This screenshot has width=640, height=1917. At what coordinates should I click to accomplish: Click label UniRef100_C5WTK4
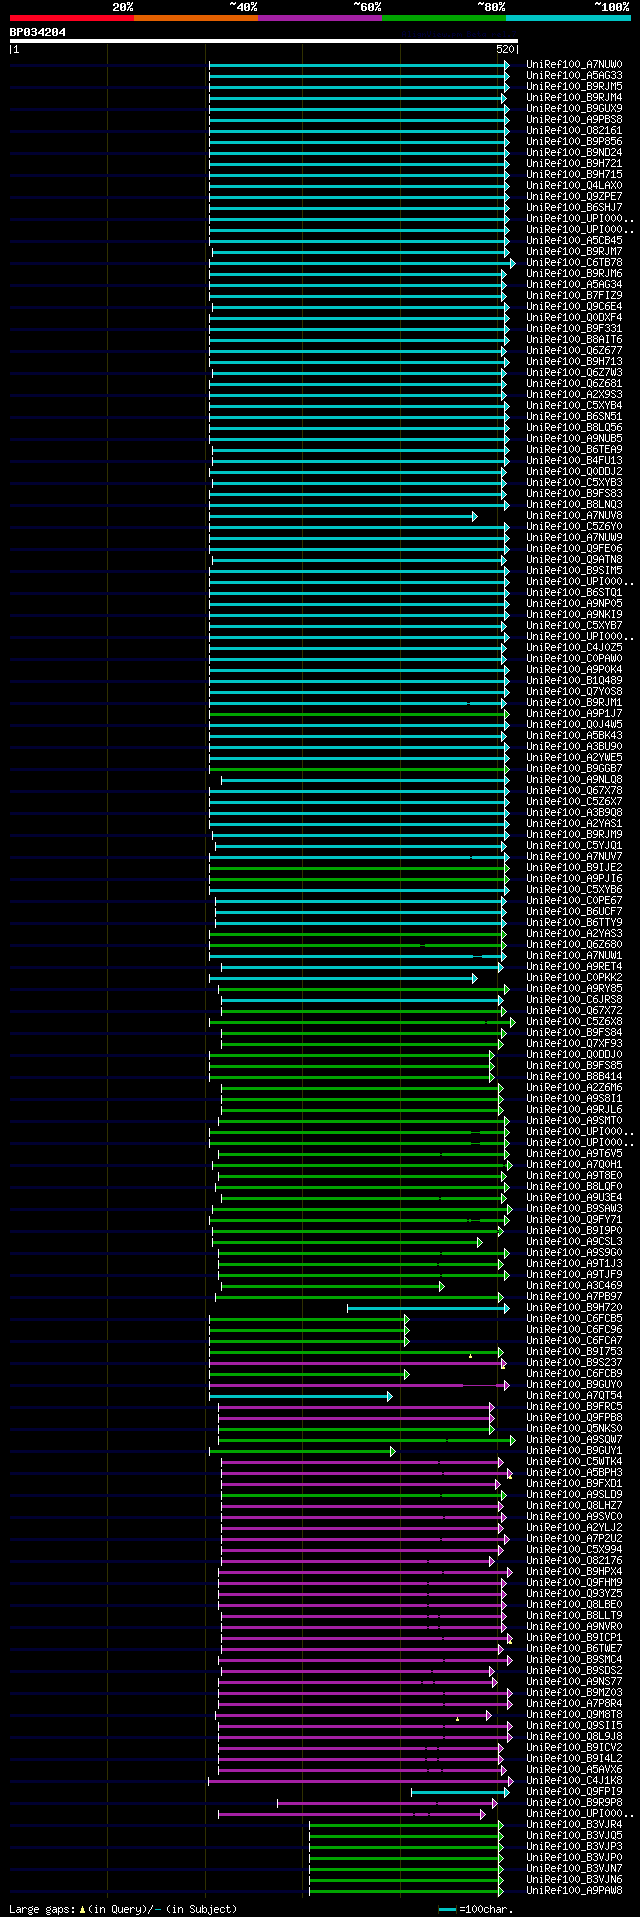pos(574,1462)
